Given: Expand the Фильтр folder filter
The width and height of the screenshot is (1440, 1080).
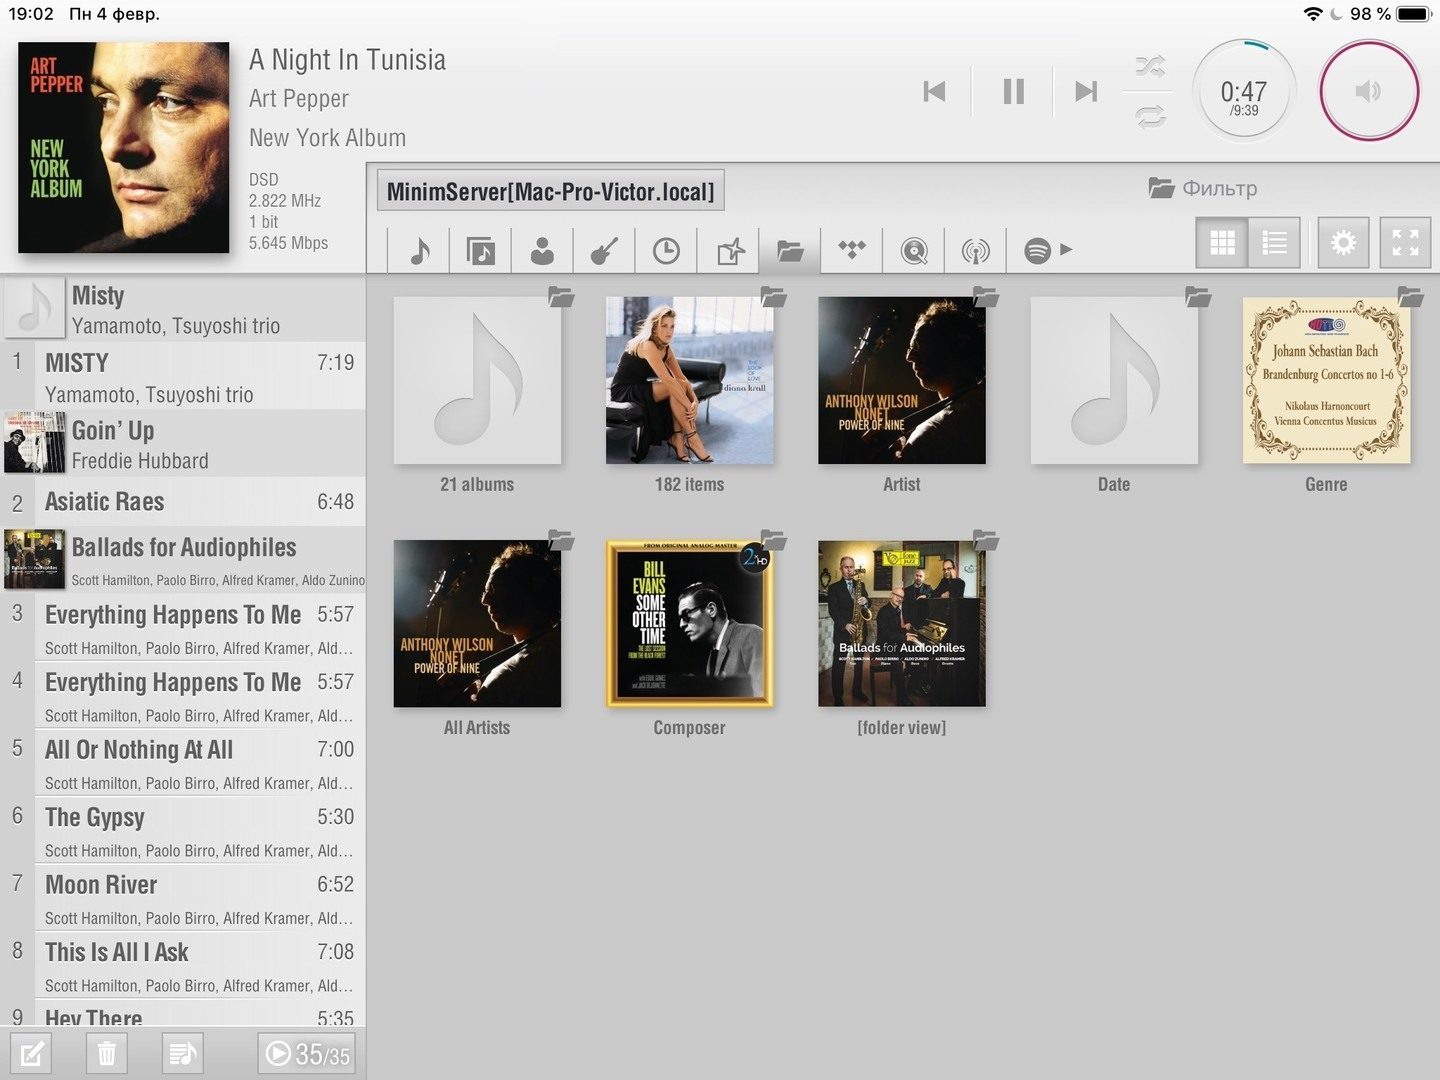Looking at the screenshot, I should 1203,188.
